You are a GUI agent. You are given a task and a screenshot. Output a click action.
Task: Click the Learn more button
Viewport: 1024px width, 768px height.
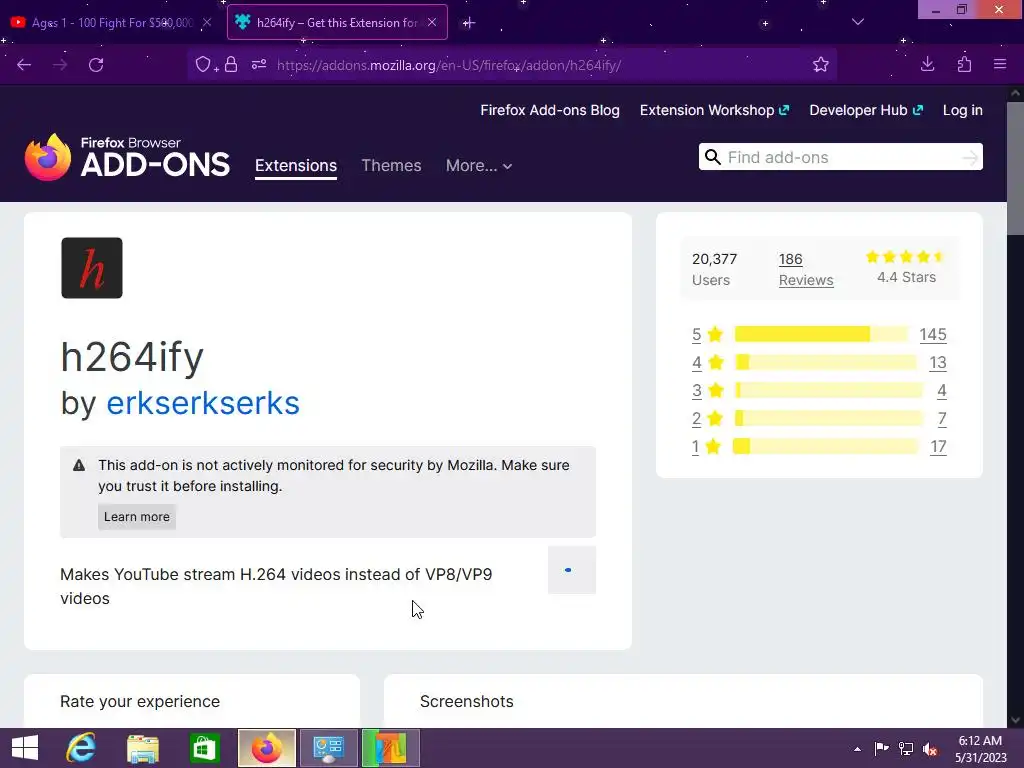136,517
